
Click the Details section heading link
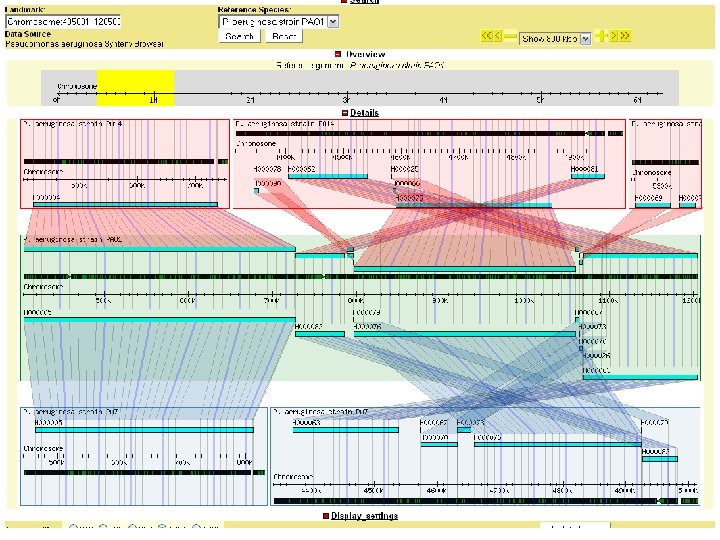point(364,113)
